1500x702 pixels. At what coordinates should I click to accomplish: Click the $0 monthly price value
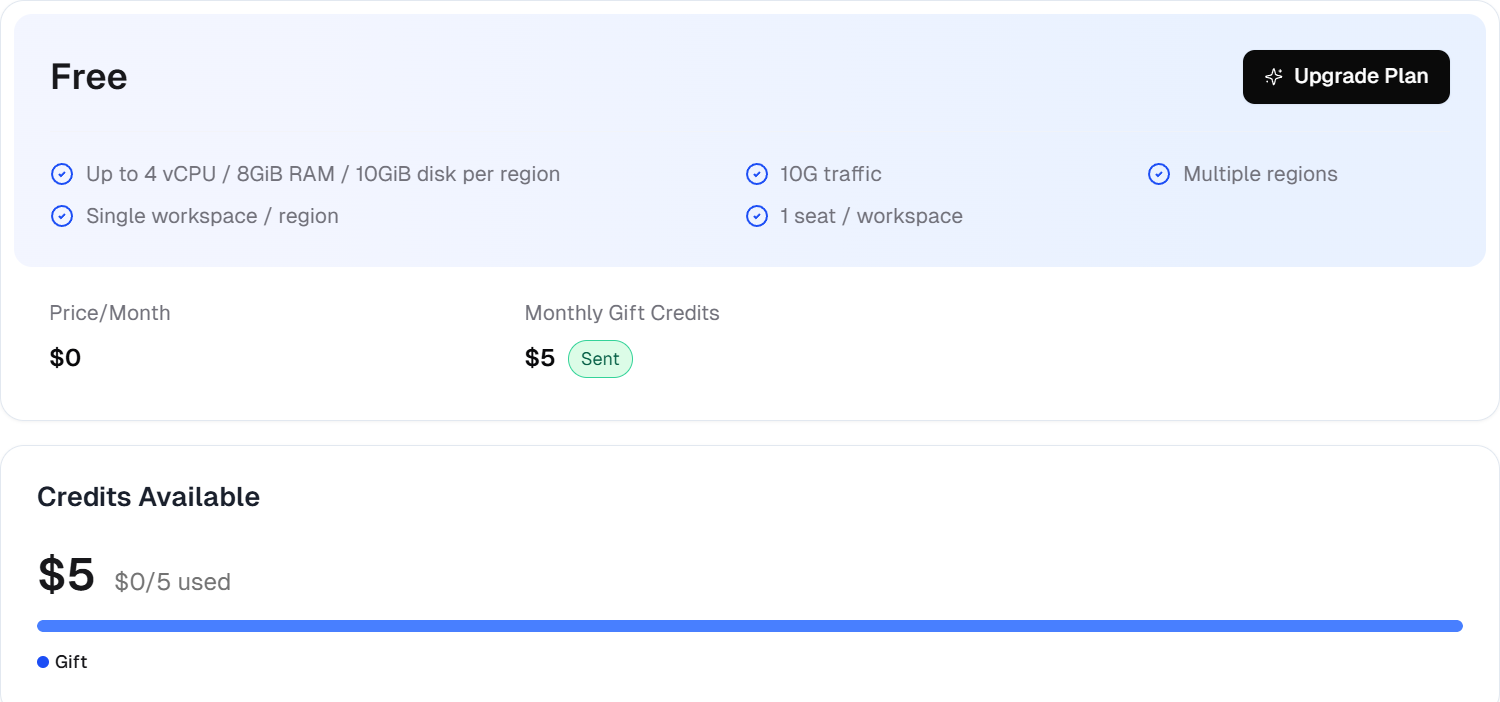[x=65, y=358]
